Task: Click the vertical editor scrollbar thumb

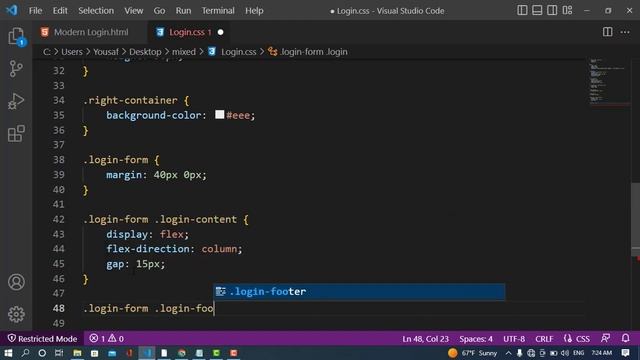Action: [636, 220]
